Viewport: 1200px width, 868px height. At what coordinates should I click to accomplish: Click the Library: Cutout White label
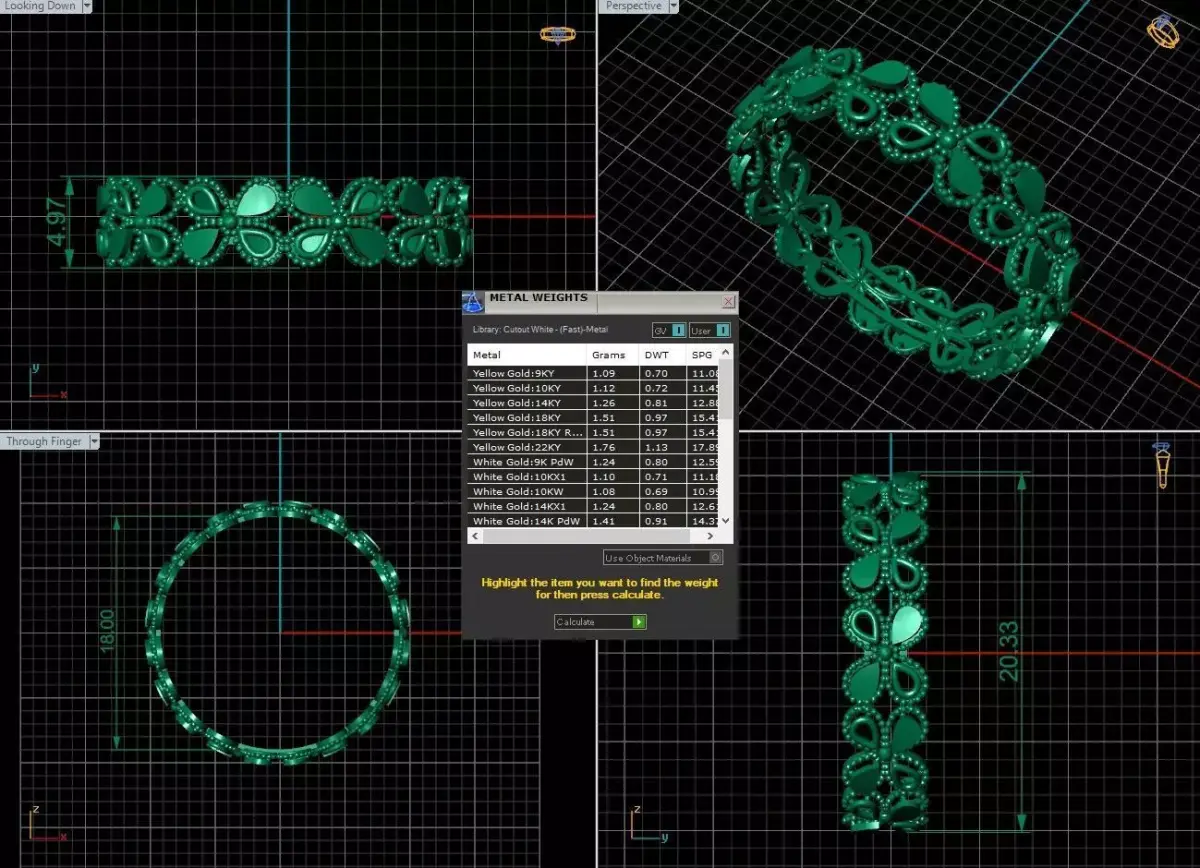point(540,329)
